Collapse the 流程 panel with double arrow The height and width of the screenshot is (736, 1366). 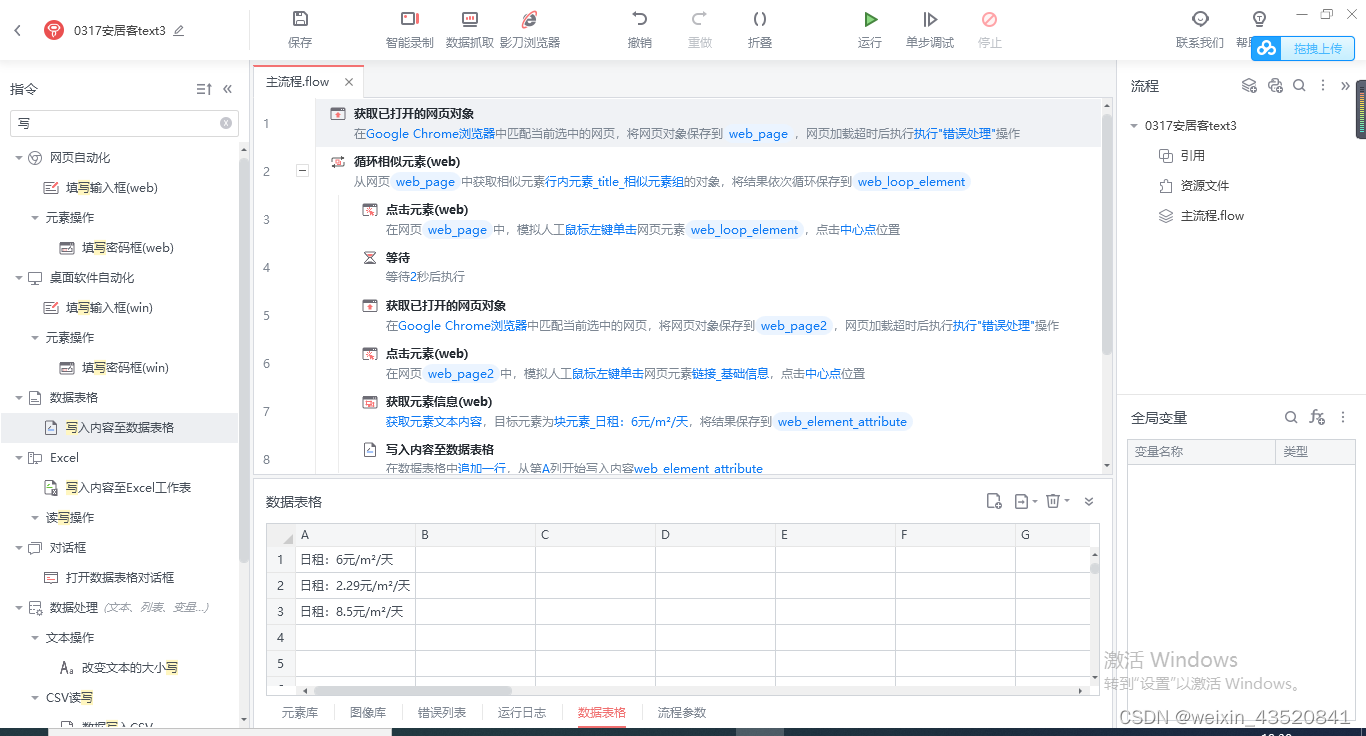click(1346, 86)
